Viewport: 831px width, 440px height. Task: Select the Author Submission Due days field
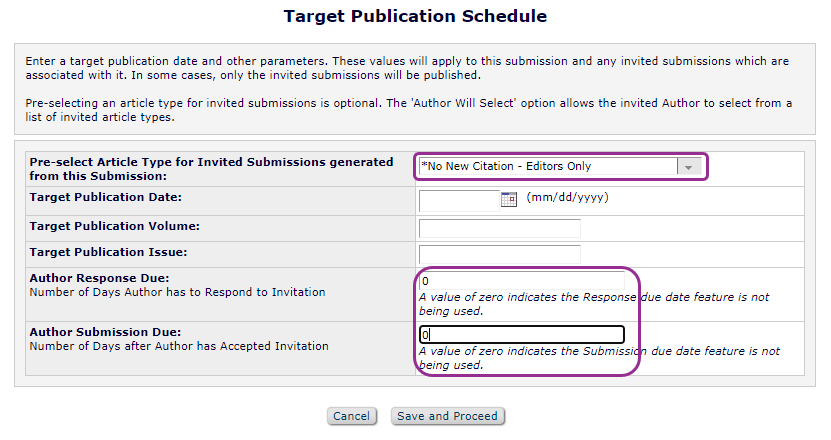pos(521,335)
